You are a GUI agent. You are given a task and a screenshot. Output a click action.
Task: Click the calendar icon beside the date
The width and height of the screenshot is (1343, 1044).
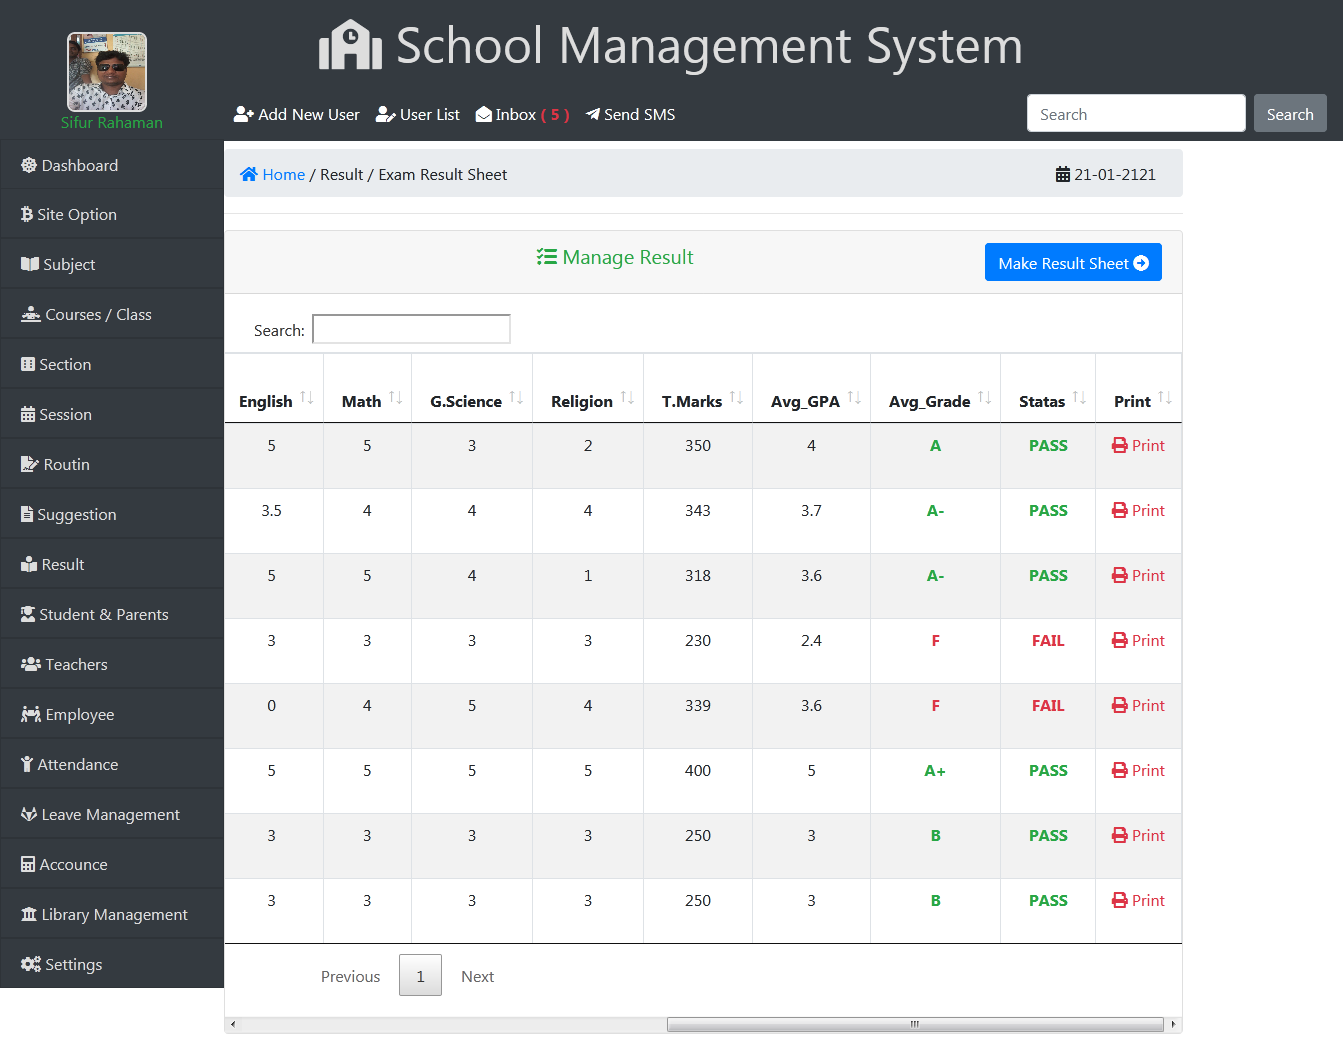coord(1062,175)
